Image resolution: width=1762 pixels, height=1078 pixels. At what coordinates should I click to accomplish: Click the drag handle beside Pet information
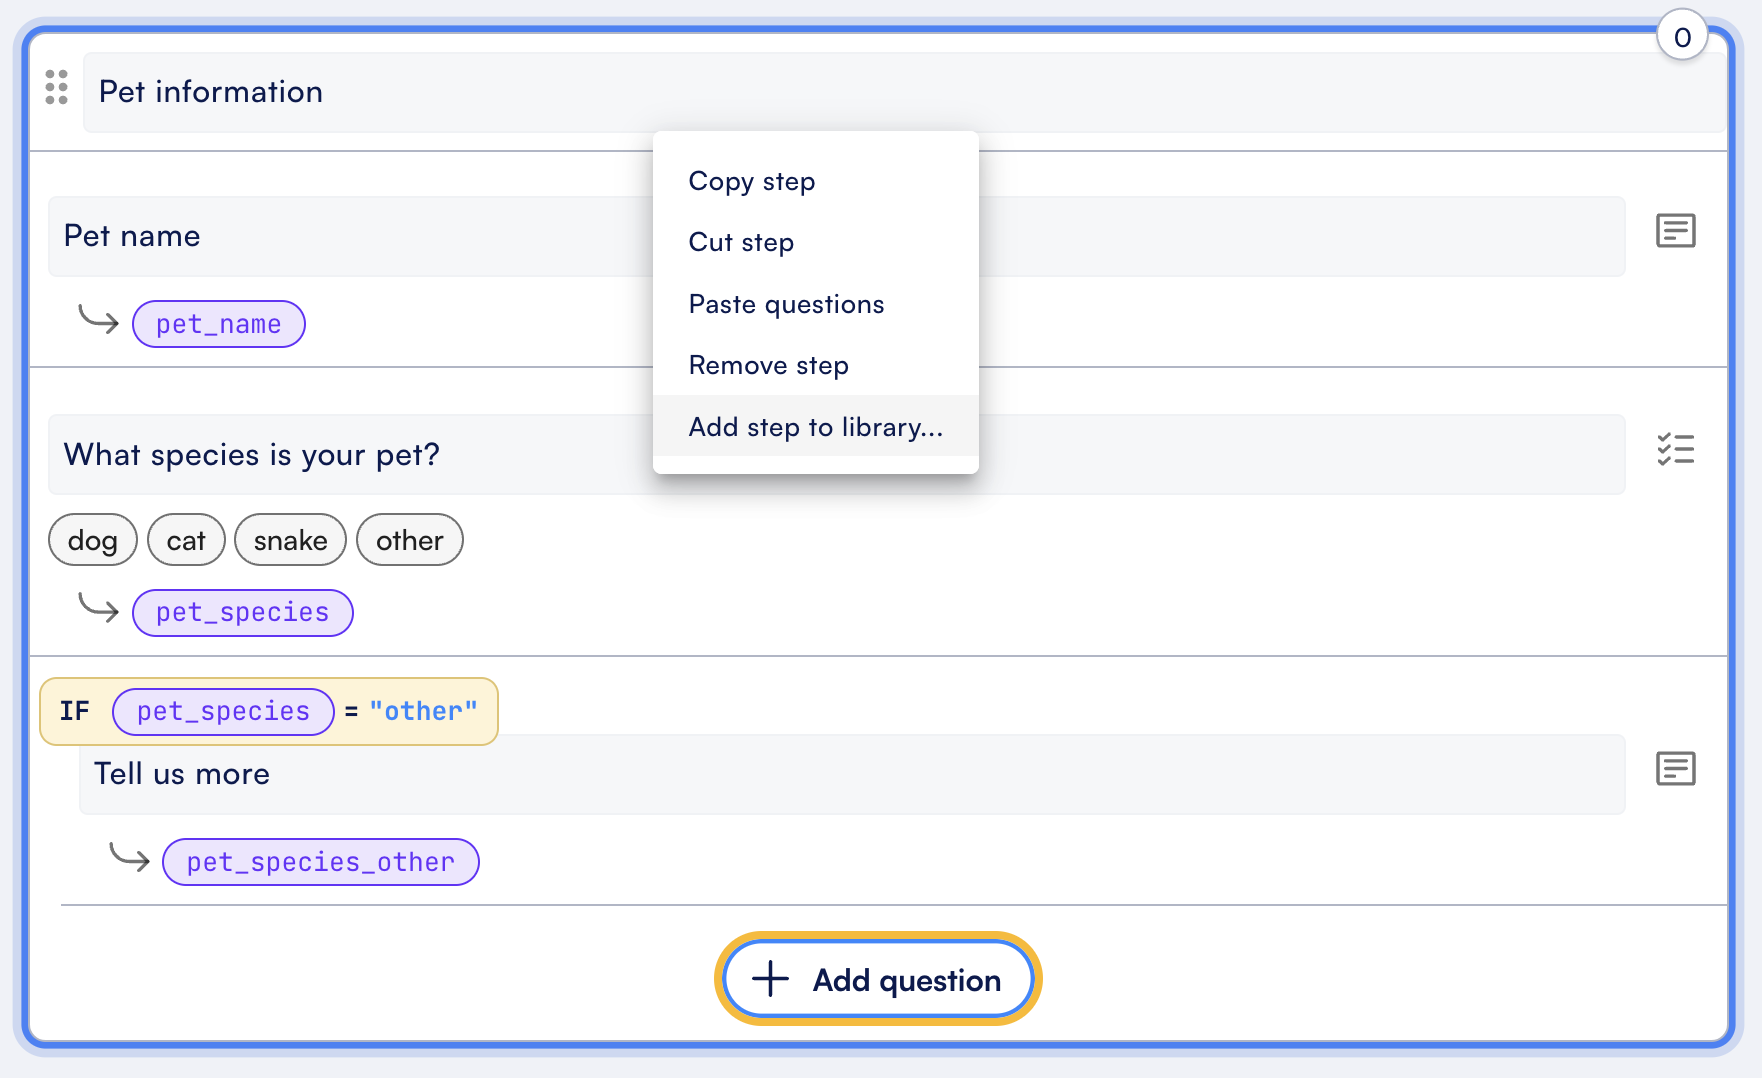tap(57, 88)
